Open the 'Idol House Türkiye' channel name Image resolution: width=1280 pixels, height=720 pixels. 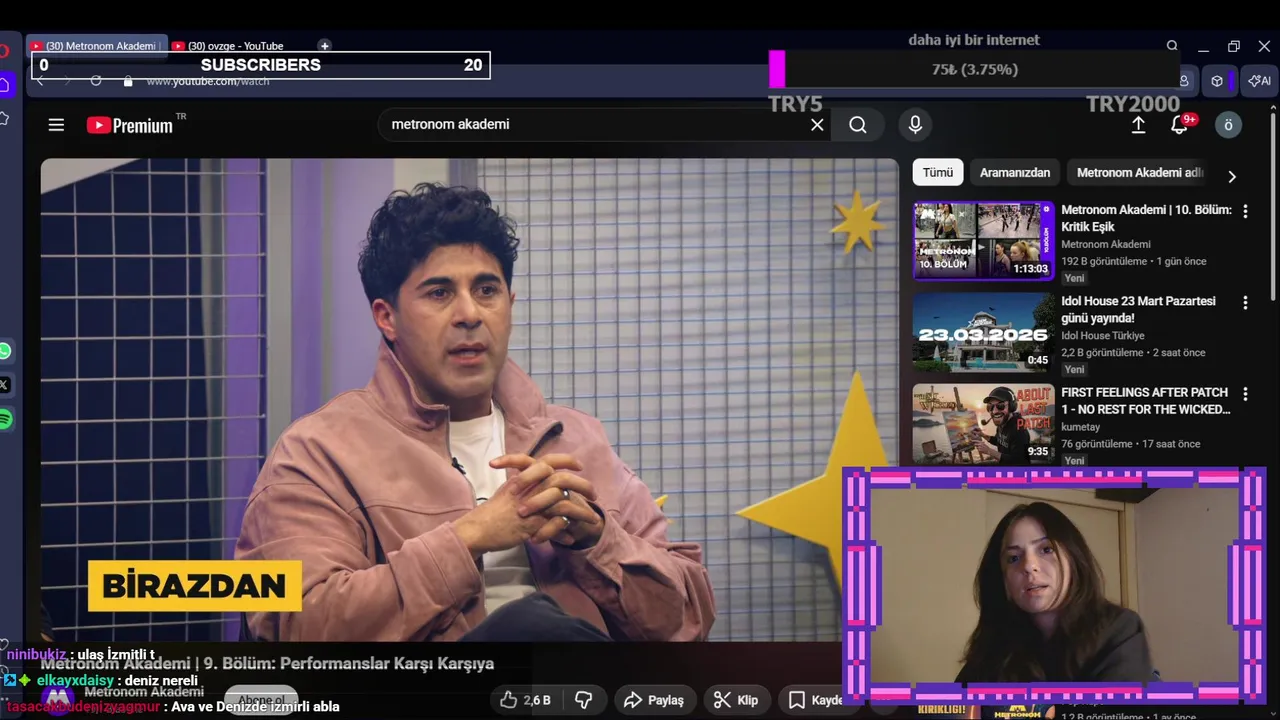pos(1102,336)
